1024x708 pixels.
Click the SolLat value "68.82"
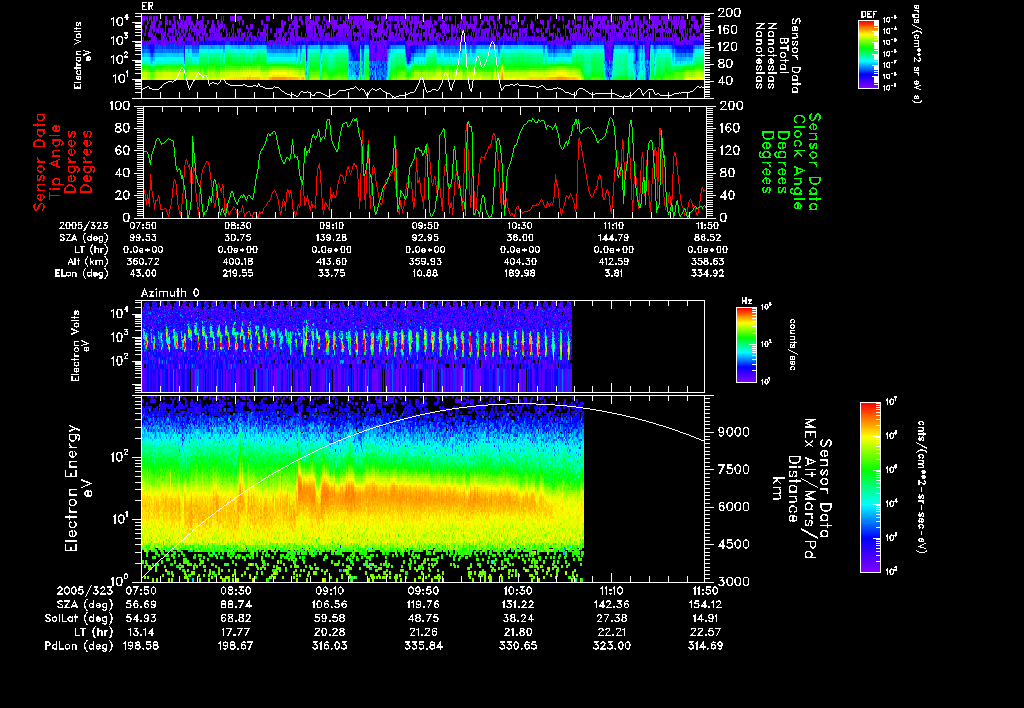click(x=236, y=619)
